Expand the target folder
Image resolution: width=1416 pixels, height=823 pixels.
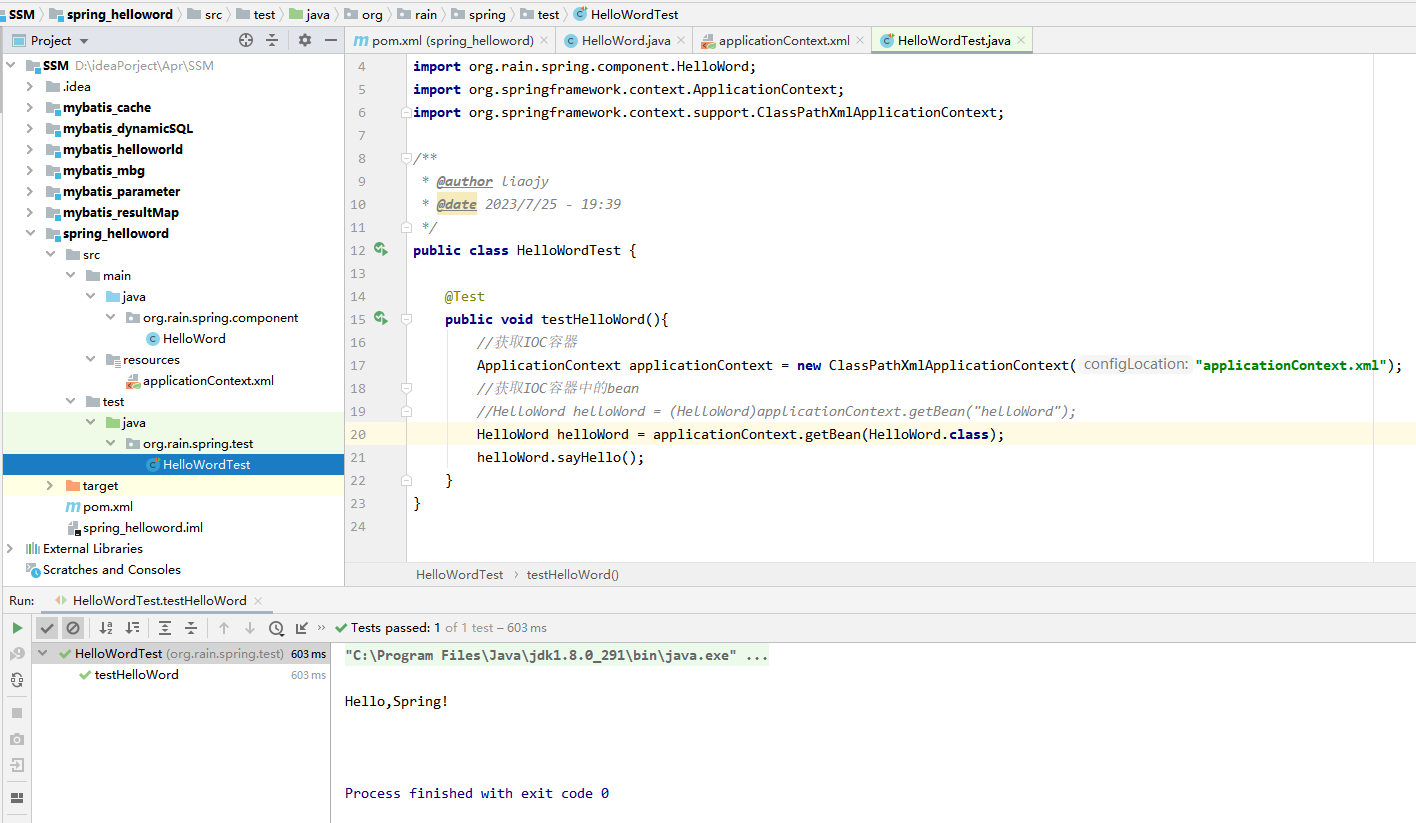(x=50, y=486)
